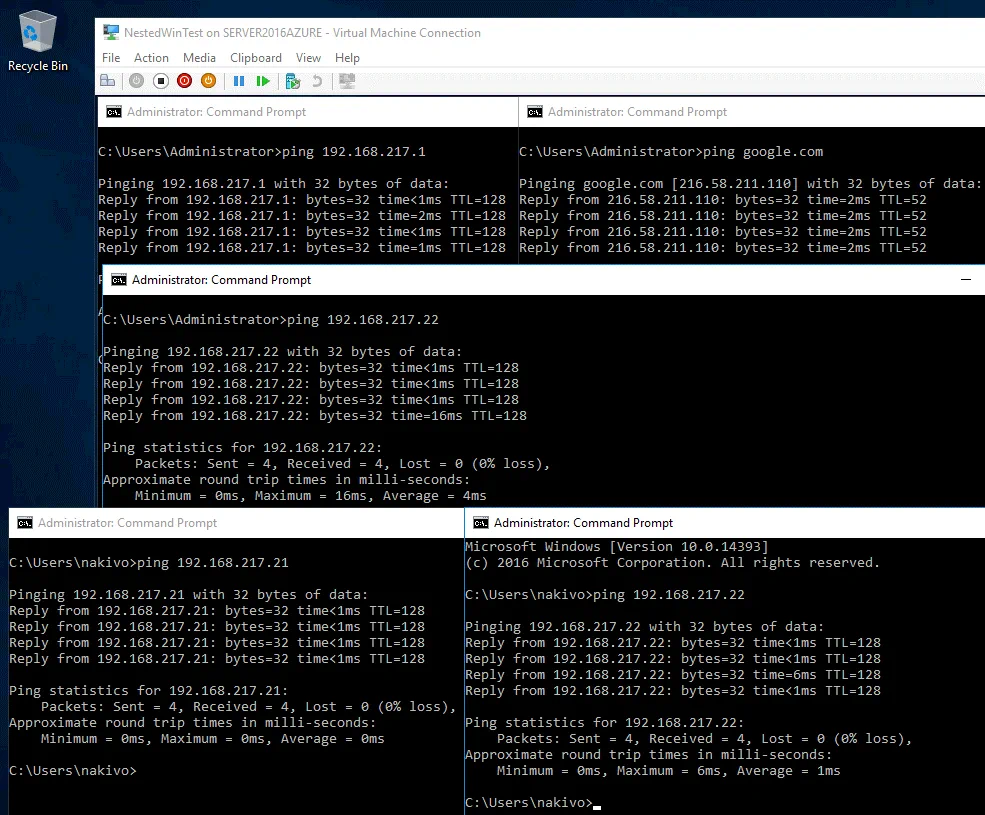Create a checkpoint using the toolbar icon
The image size is (985, 815).
(293, 81)
